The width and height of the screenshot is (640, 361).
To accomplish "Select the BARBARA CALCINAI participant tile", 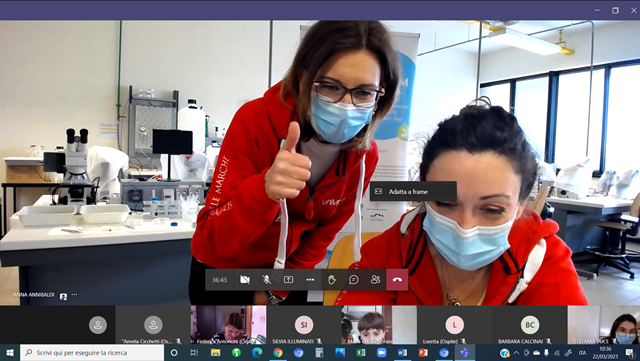I will pyautogui.click(x=529, y=325).
